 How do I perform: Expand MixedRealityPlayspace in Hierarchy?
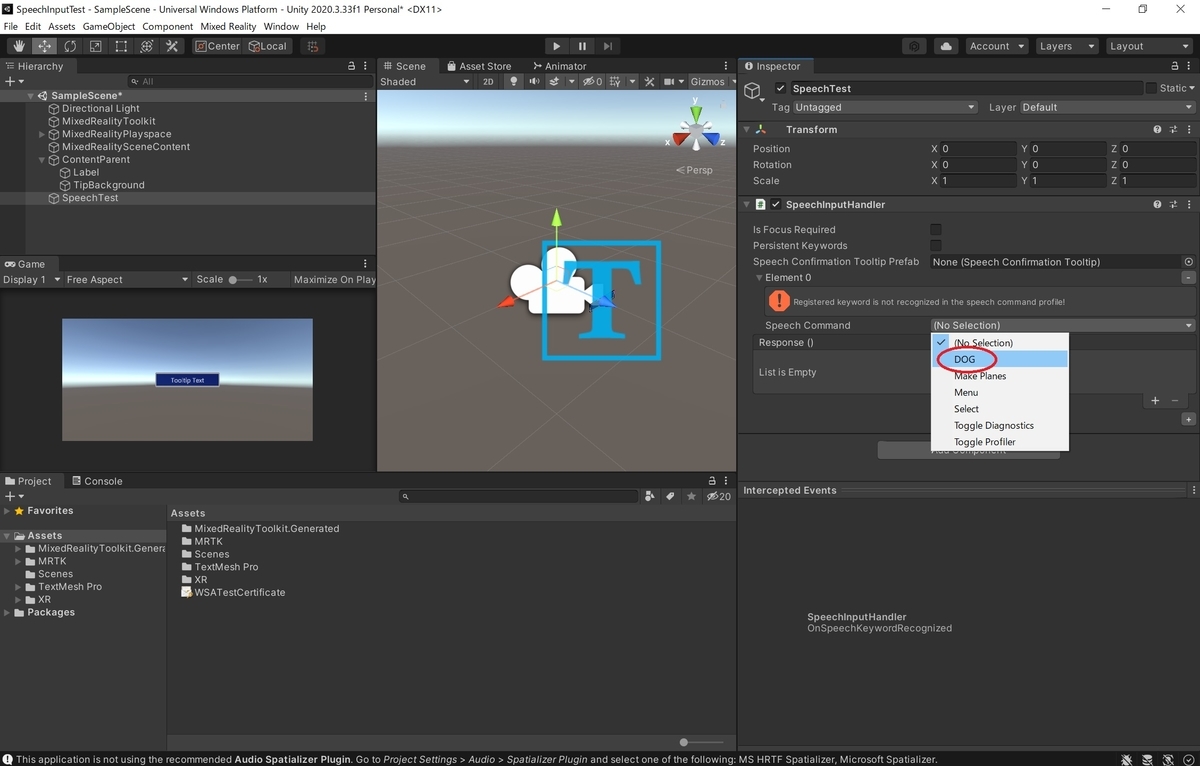[42, 134]
